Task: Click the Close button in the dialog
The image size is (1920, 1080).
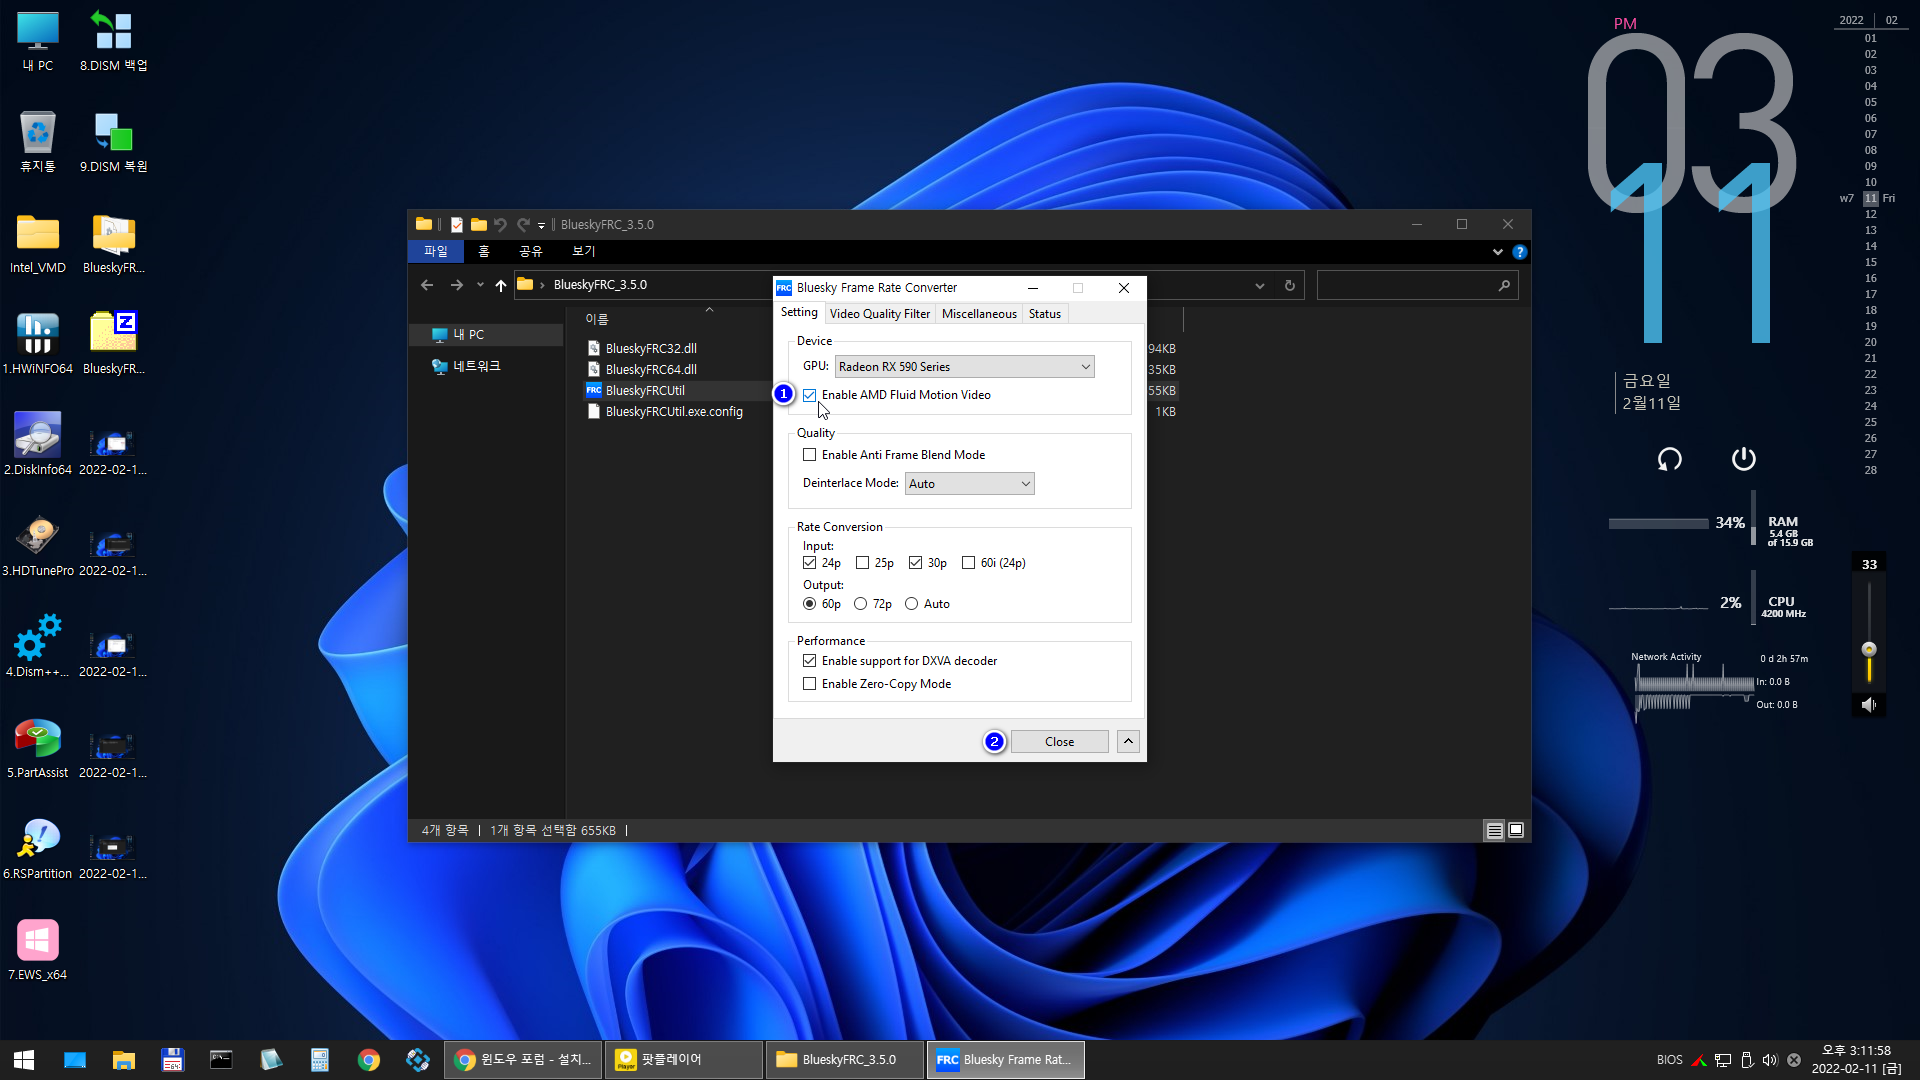Action: click(1060, 741)
